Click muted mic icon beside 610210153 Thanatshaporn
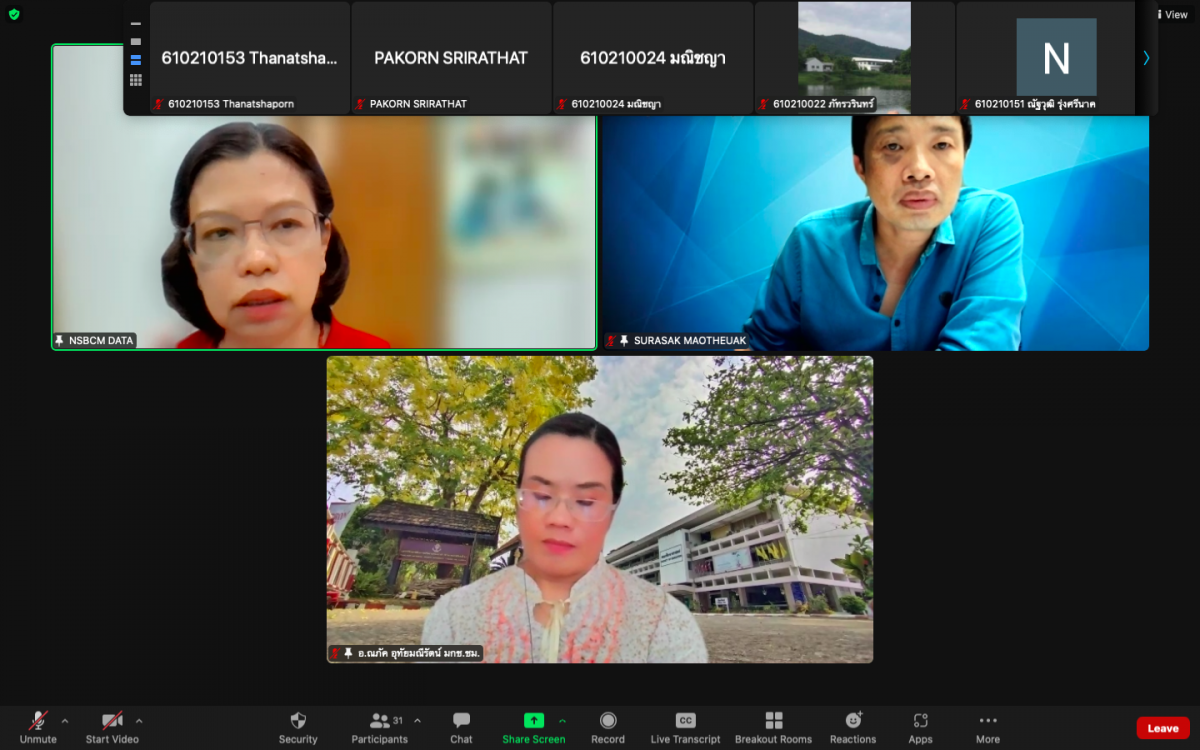The image size is (1200, 750). point(158,104)
